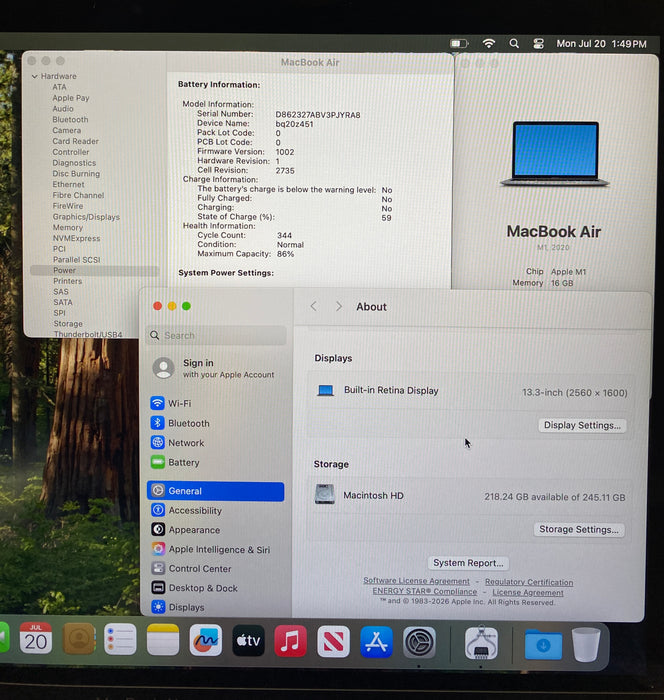The image size is (664, 700).
Task: Open Notes app in the Dock
Action: point(163,640)
